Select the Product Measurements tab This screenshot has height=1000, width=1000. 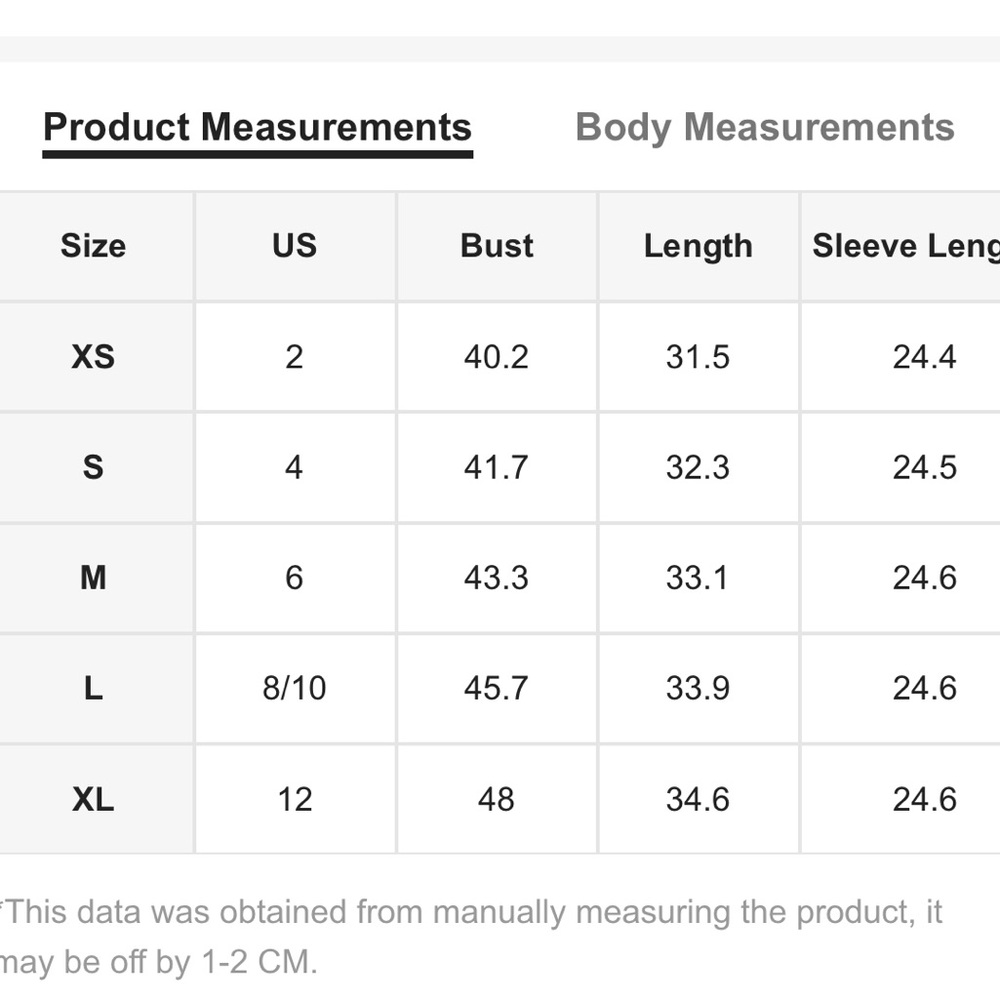[x=257, y=128]
